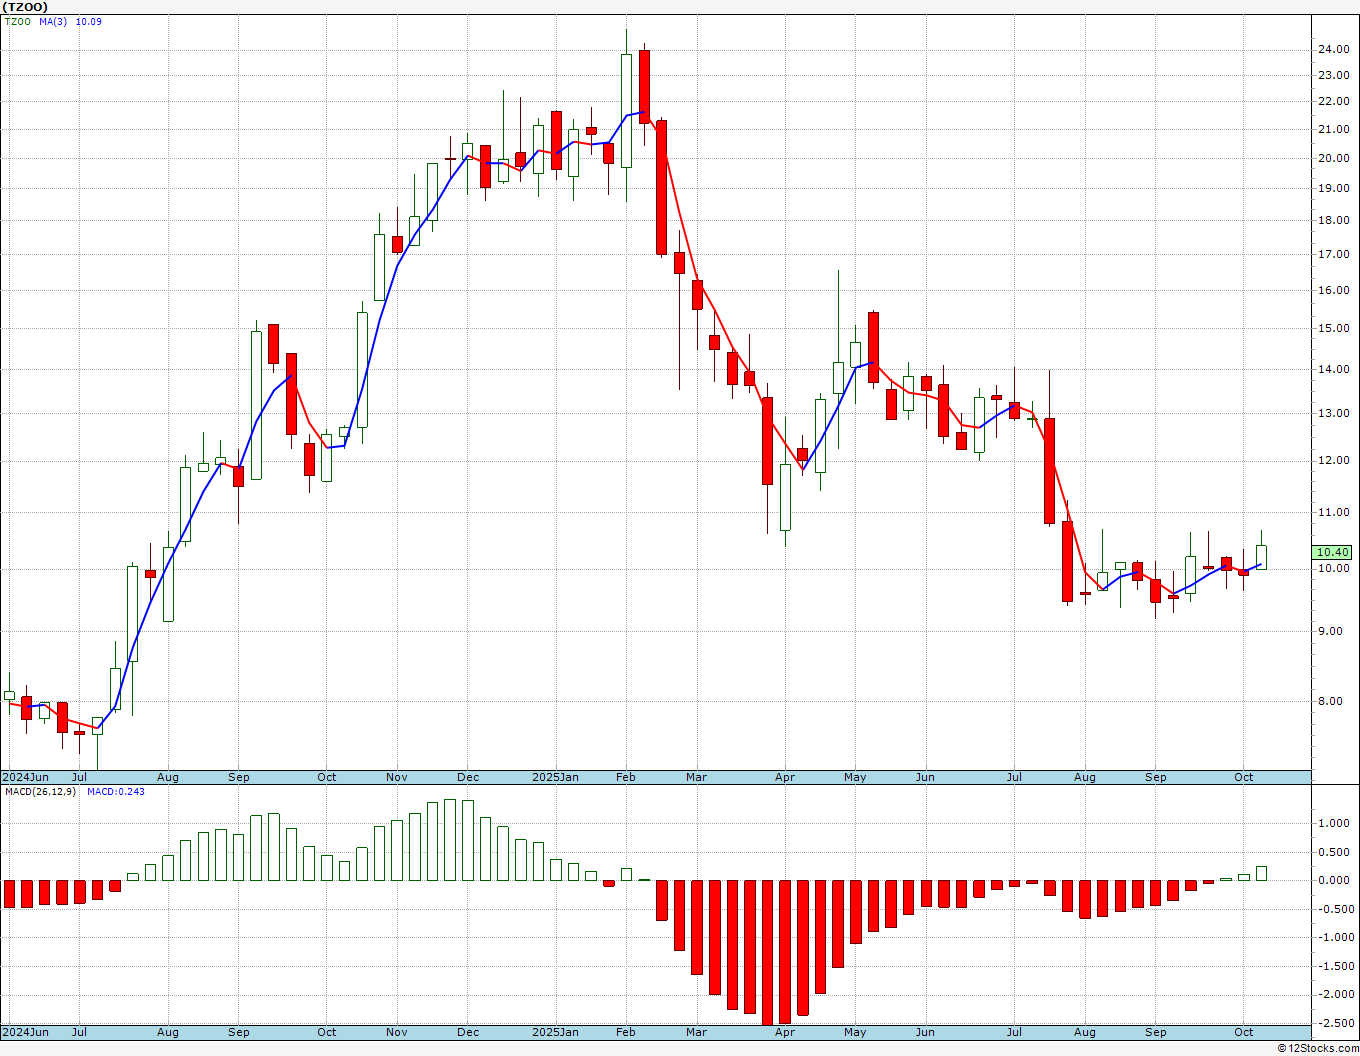
Task: Click the 2024Jun label on MACD timeline
Action: click(x=26, y=1032)
